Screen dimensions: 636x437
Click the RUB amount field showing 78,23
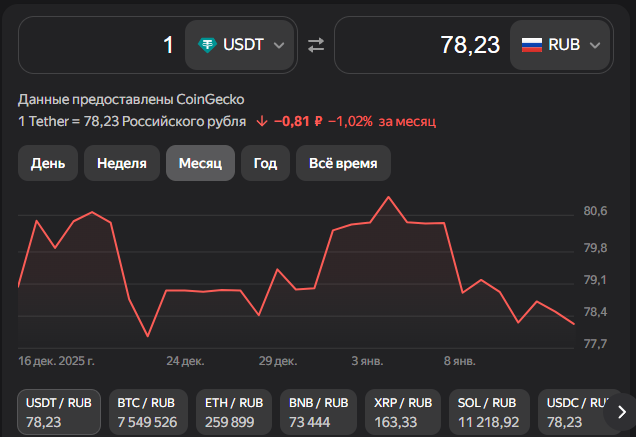pyautogui.click(x=420, y=45)
